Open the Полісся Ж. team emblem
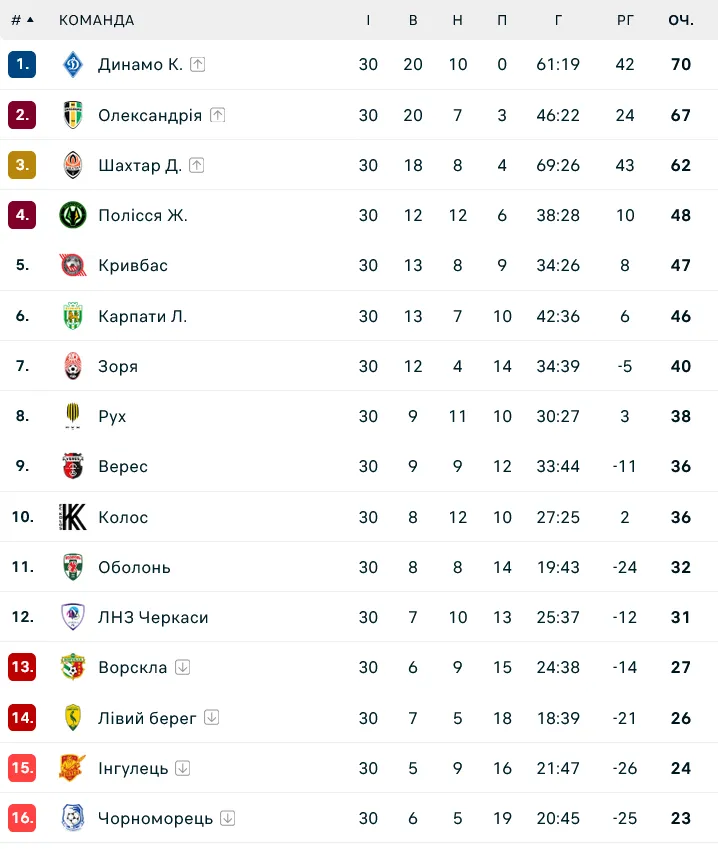This screenshot has height=849, width=718. pos(73,215)
